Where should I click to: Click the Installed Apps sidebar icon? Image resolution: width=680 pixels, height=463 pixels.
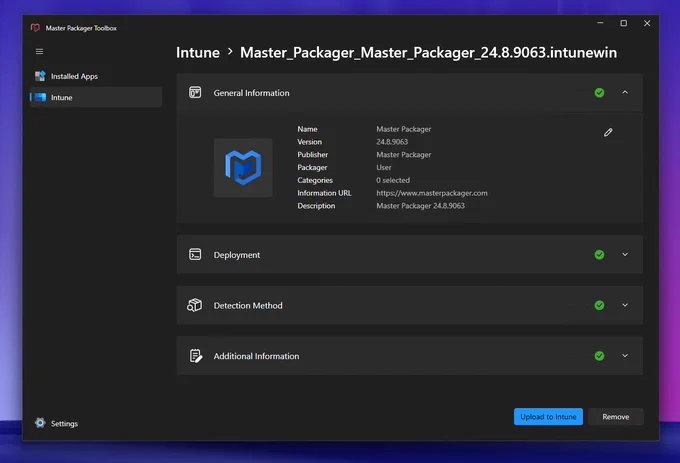pyautogui.click(x=40, y=76)
